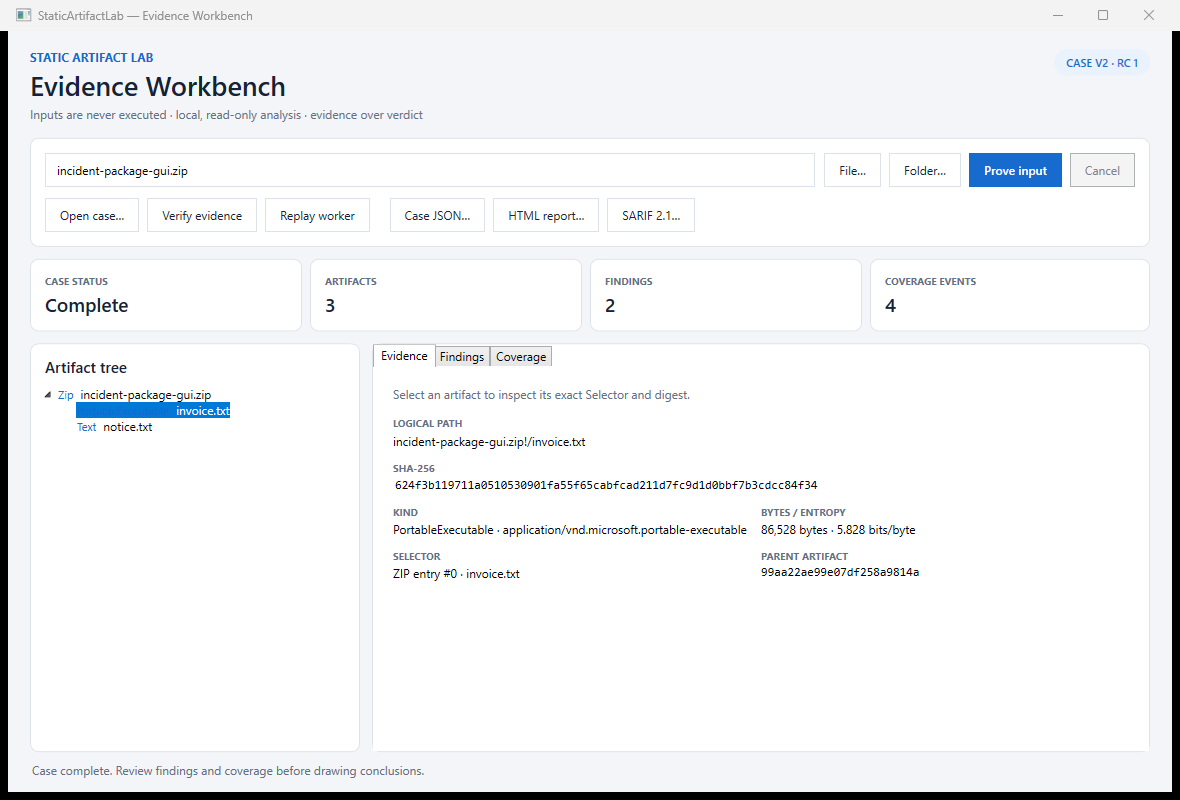This screenshot has width=1180, height=800.
Task: Collapse the incident-package-gui.zip tree node
Action: coord(49,394)
